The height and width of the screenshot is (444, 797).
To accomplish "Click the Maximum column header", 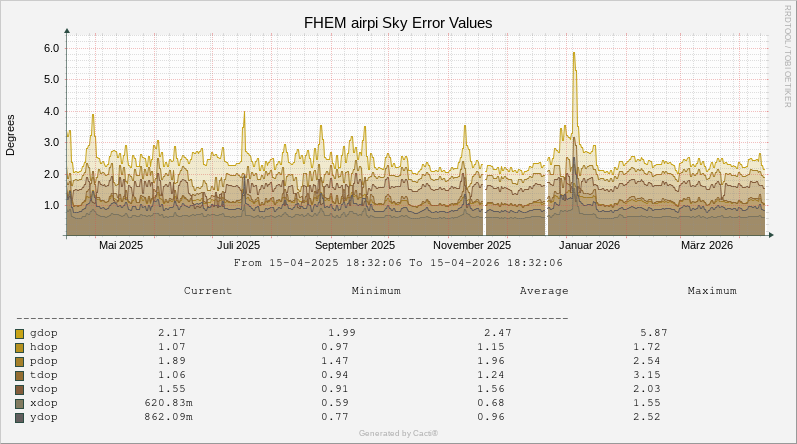I will coord(712,291).
